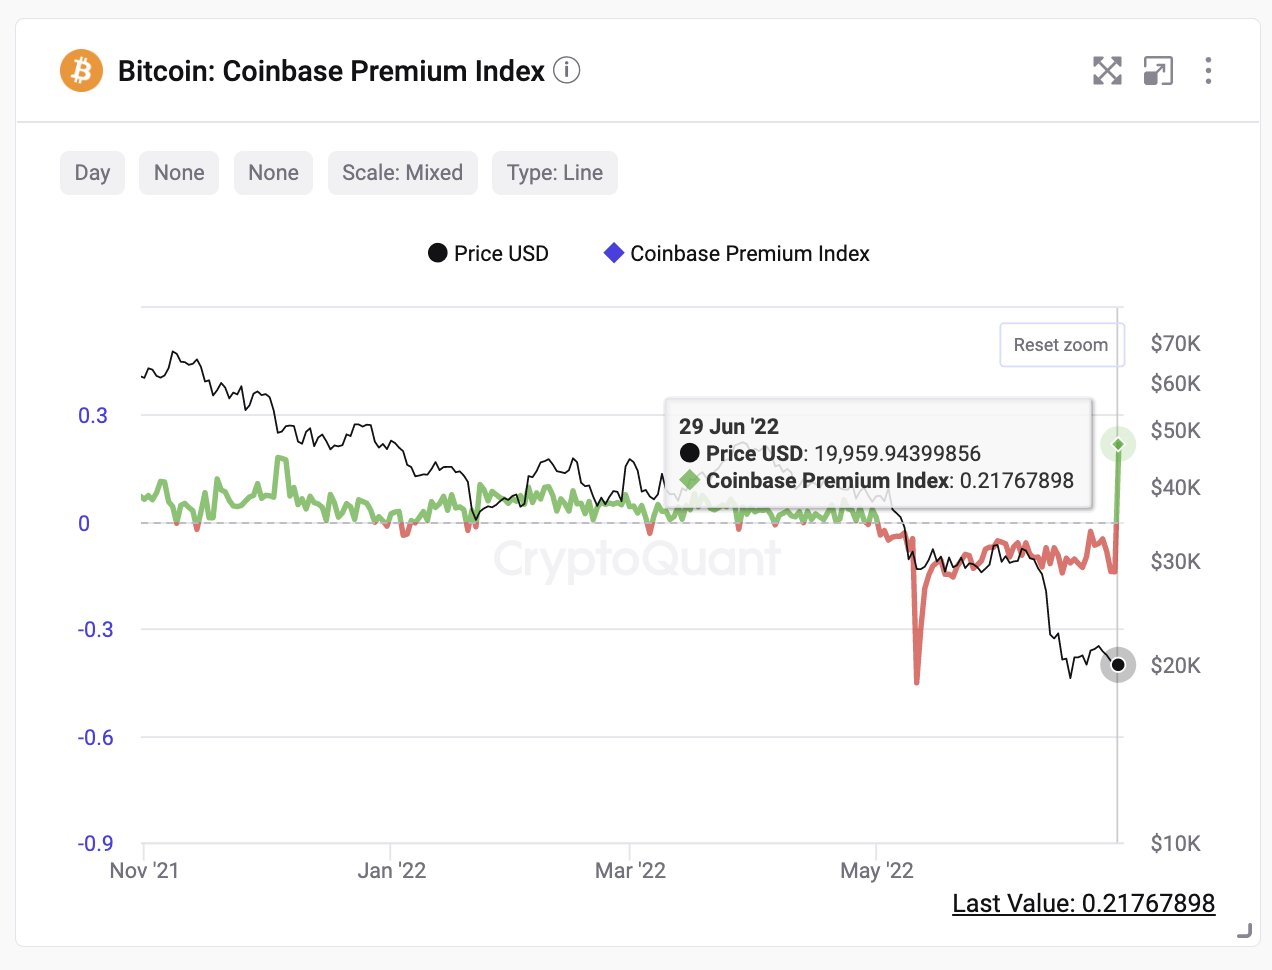Click the black price marker at $20K

pos(1118,665)
